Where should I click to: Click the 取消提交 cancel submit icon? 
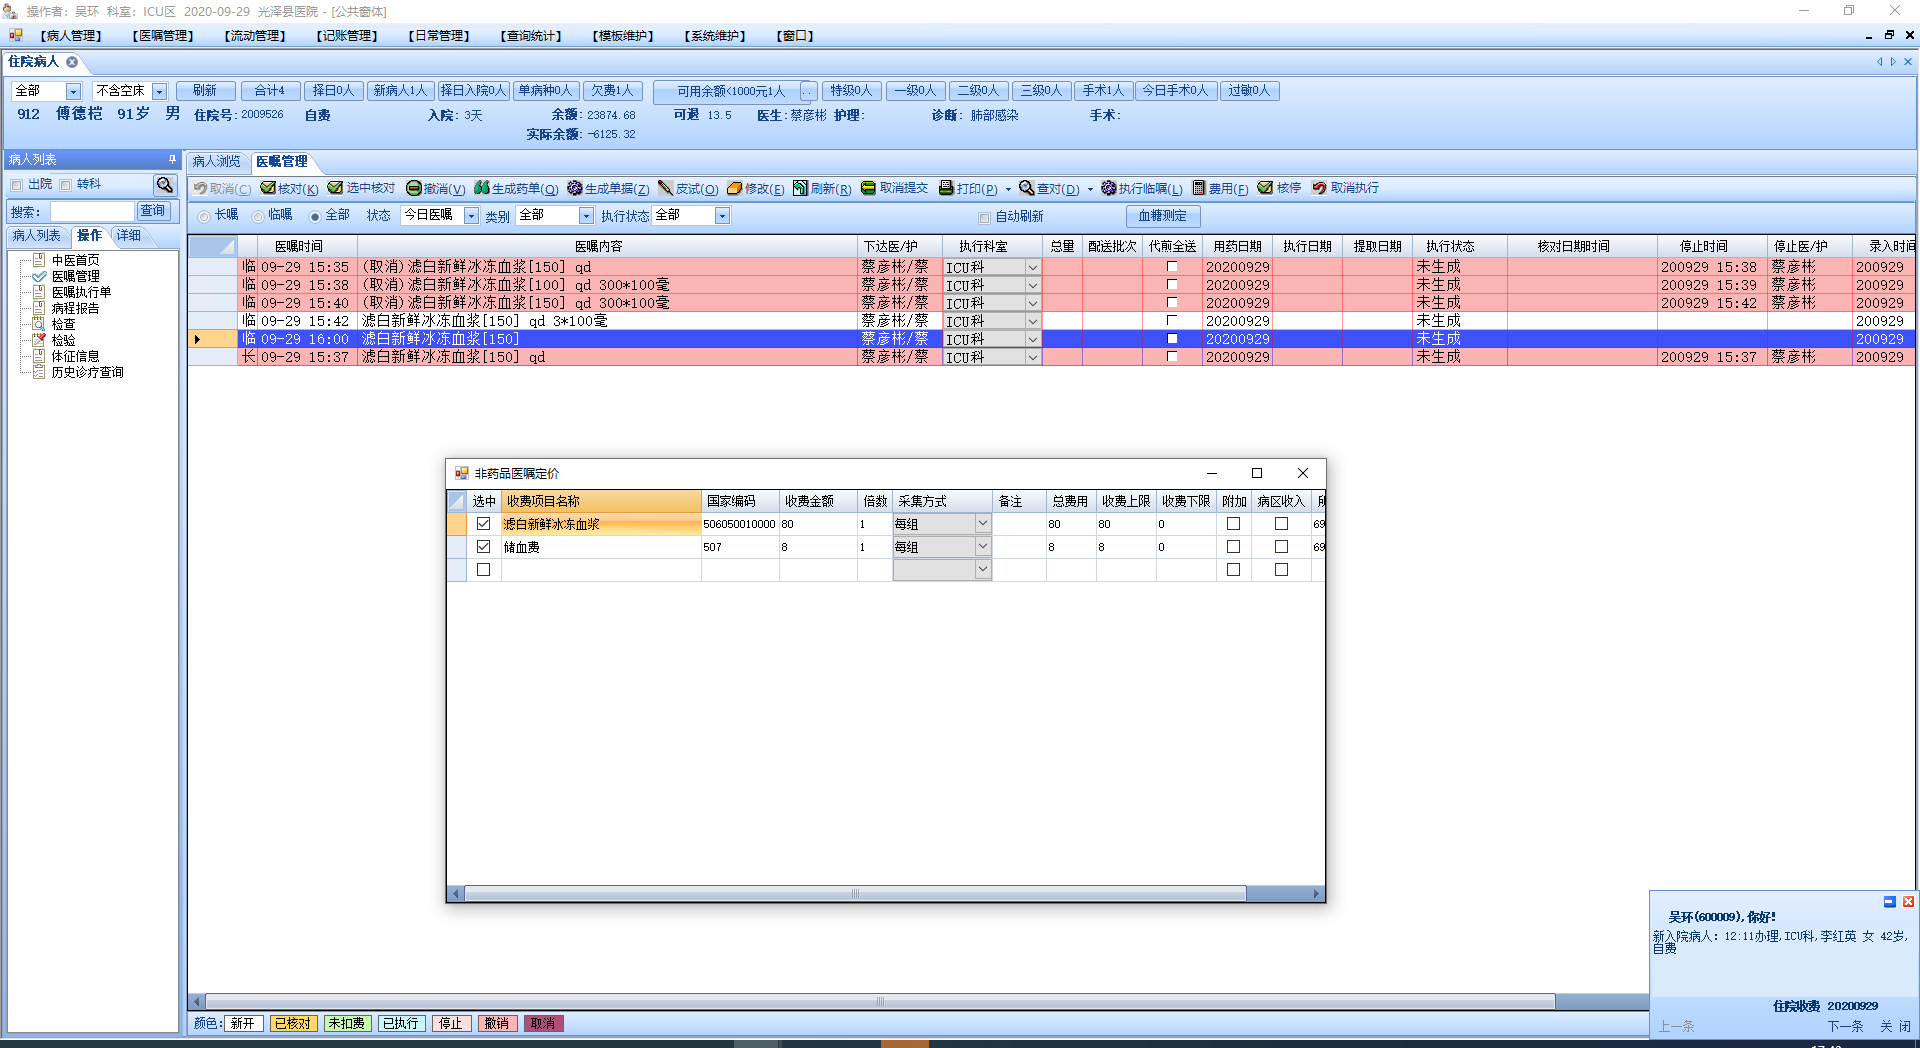tap(869, 188)
